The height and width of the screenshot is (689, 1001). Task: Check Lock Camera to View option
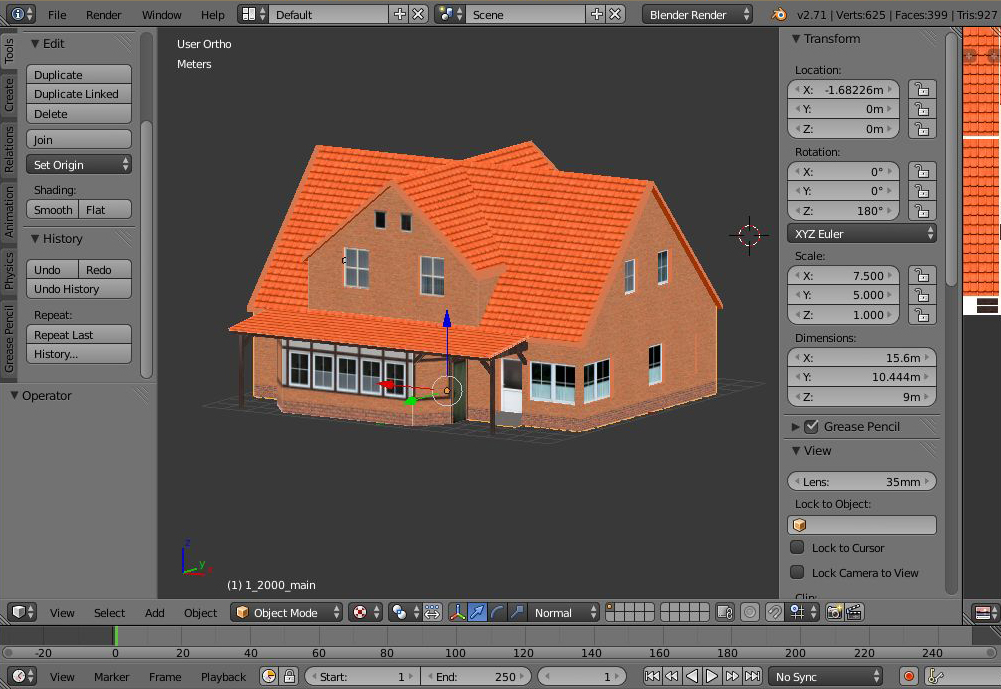tap(797, 573)
